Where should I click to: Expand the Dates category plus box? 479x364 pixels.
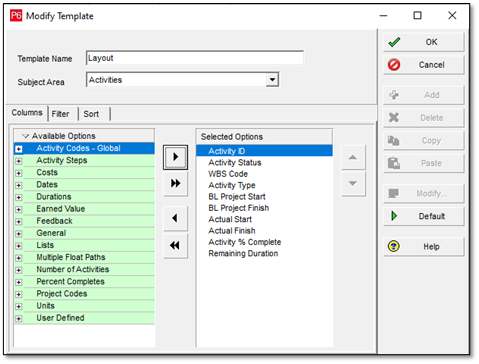tap(19, 185)
